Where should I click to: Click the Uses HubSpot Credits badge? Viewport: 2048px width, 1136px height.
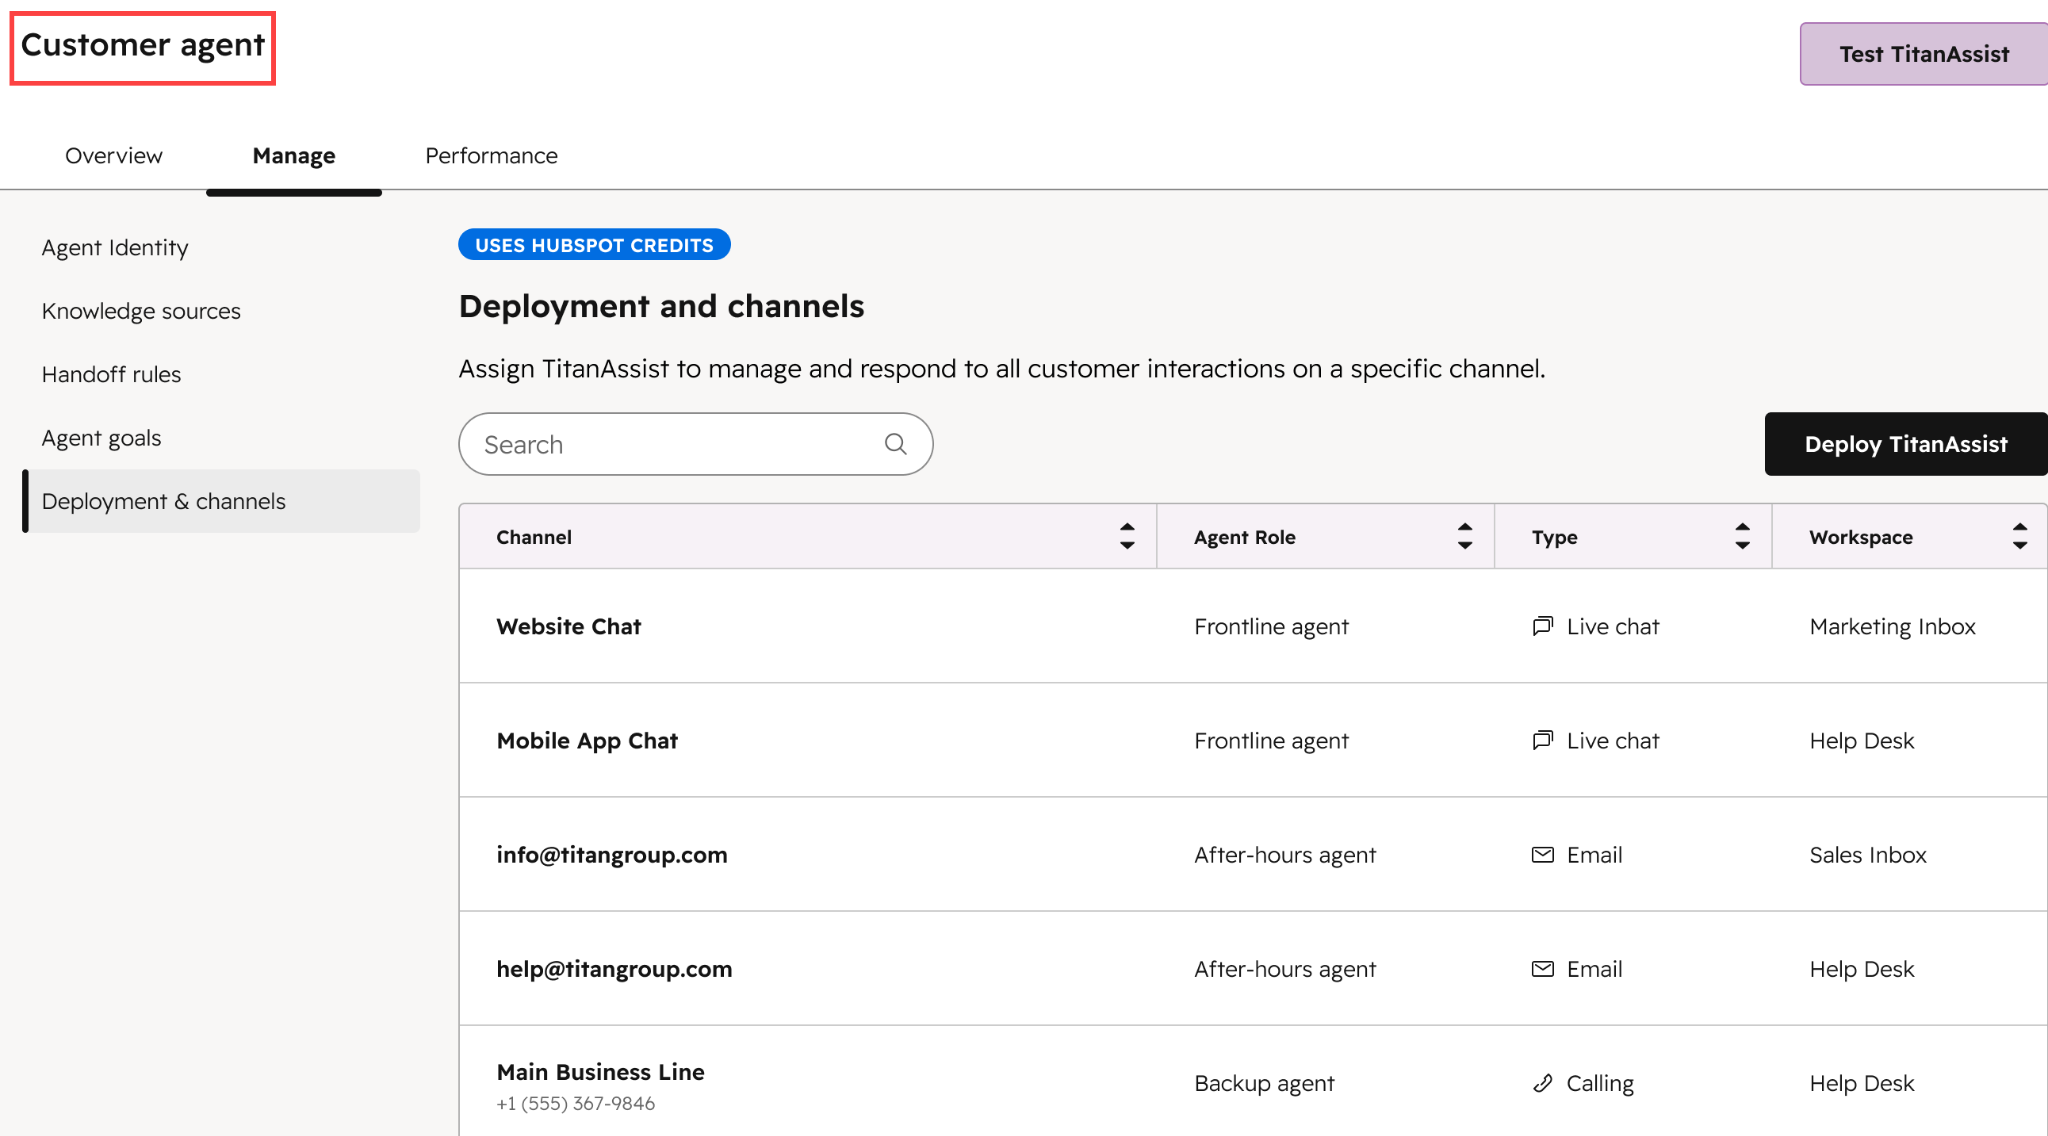point(594,245)
